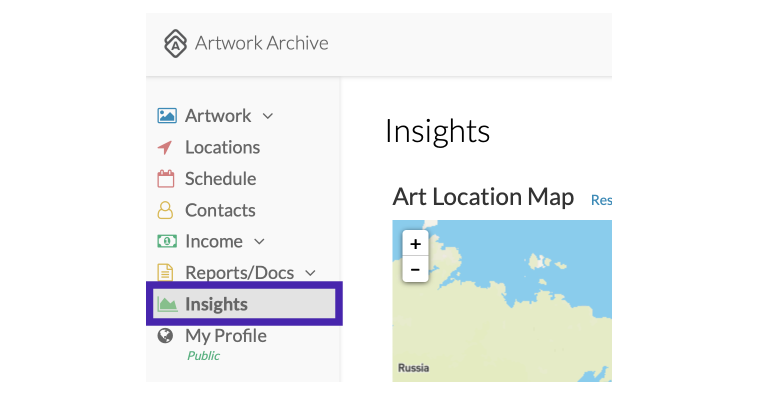Image resolution: width=757 pixels, height=409 pixels.
Task: Click the Artwork picture icon in sidebar
Action: pos(167,116)
